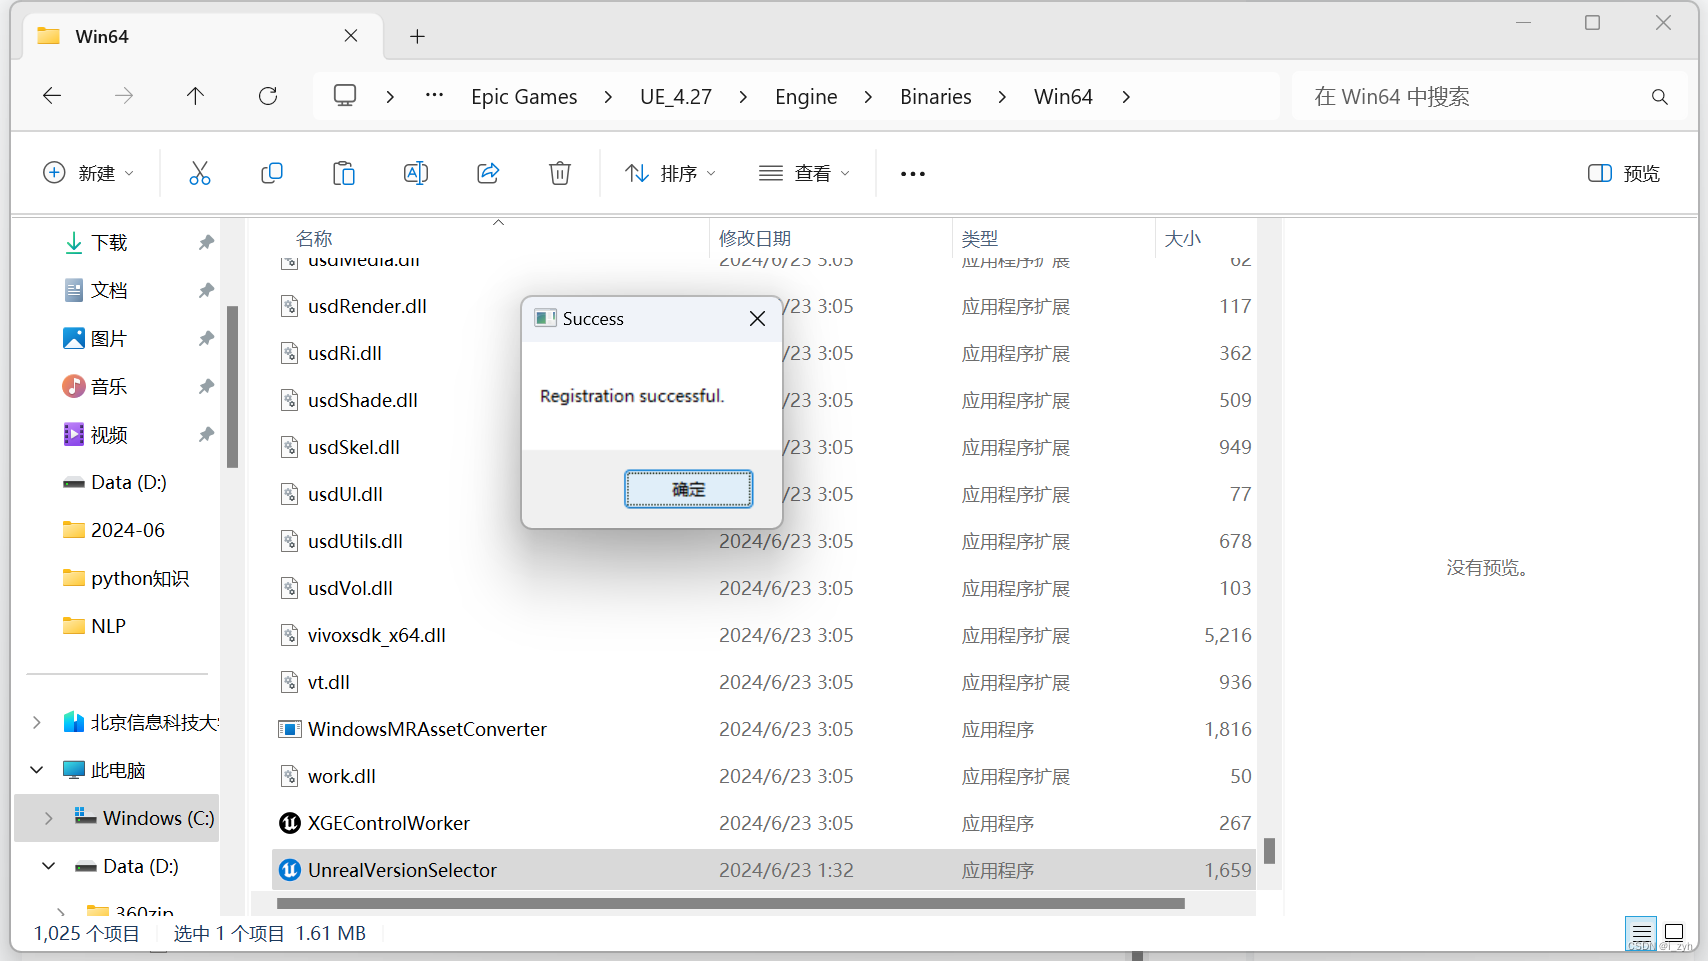
Task: Click the 确定 button in Success dialog
Action: coord(689,489)
